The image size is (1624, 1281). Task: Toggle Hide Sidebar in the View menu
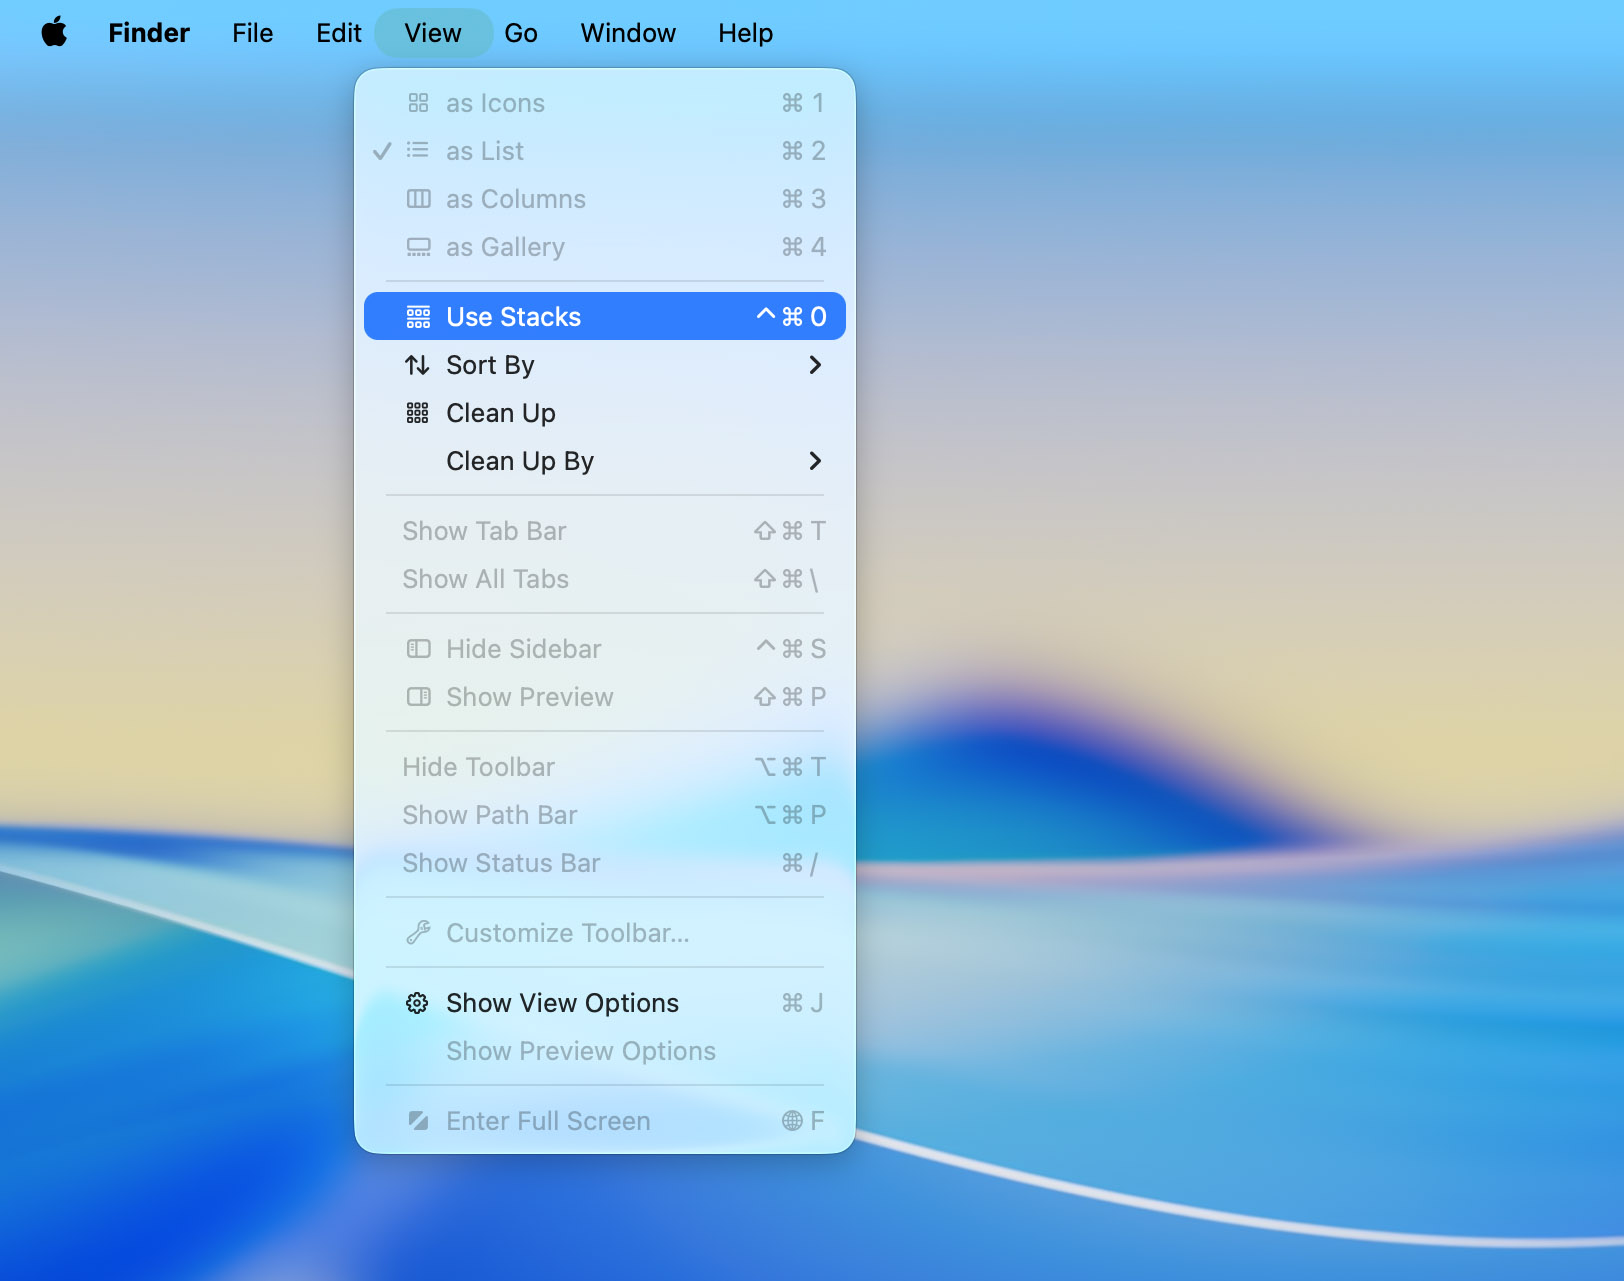(523, 649)
